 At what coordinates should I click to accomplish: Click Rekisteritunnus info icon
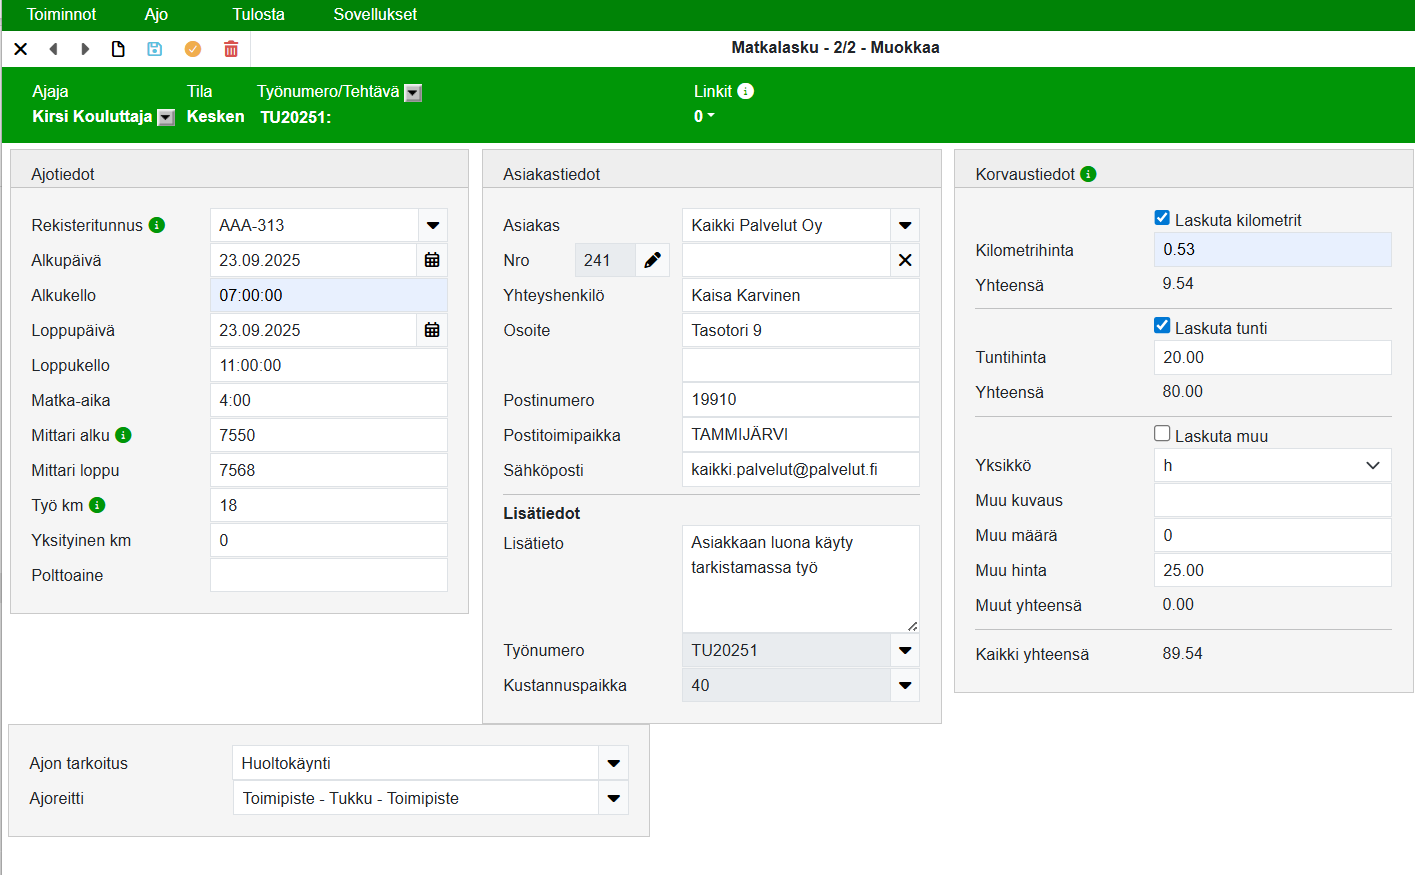pyautogui.click(x=157, y=225)
